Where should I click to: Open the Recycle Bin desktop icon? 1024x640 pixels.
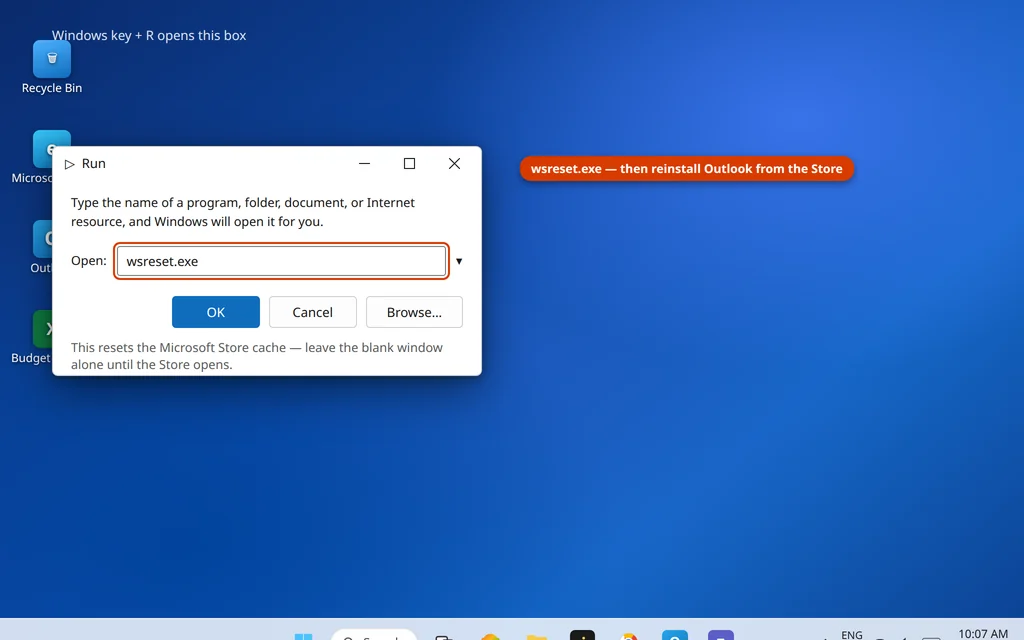coord(52,67)
